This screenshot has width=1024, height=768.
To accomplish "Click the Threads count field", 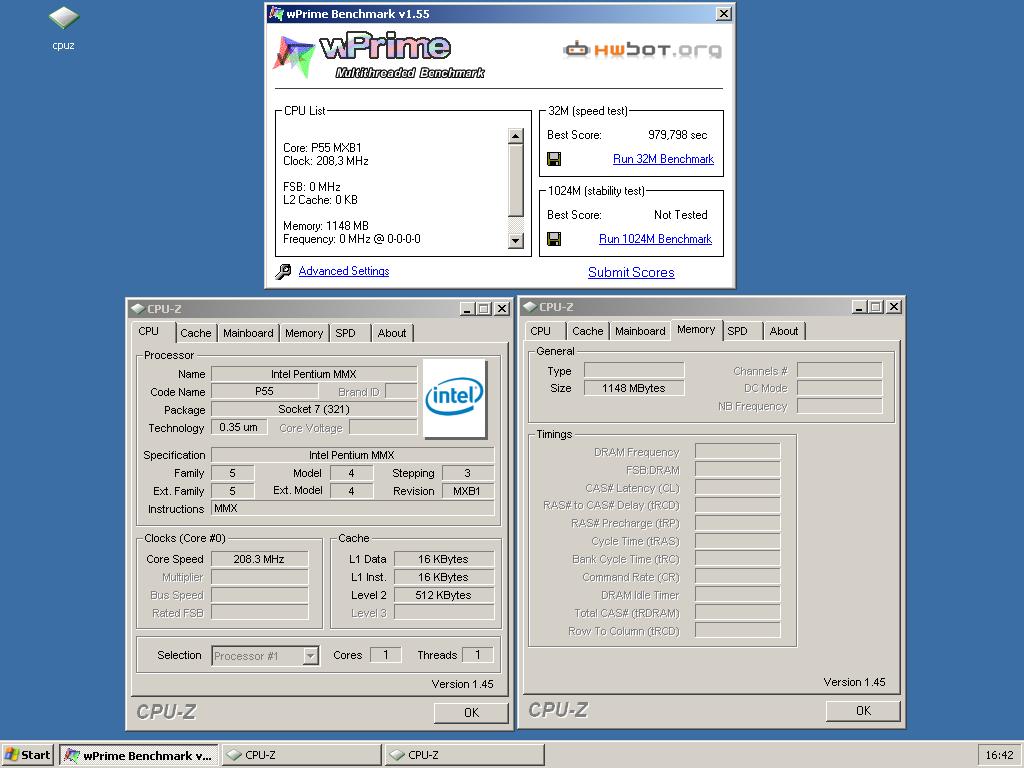I will pos(477,654).
